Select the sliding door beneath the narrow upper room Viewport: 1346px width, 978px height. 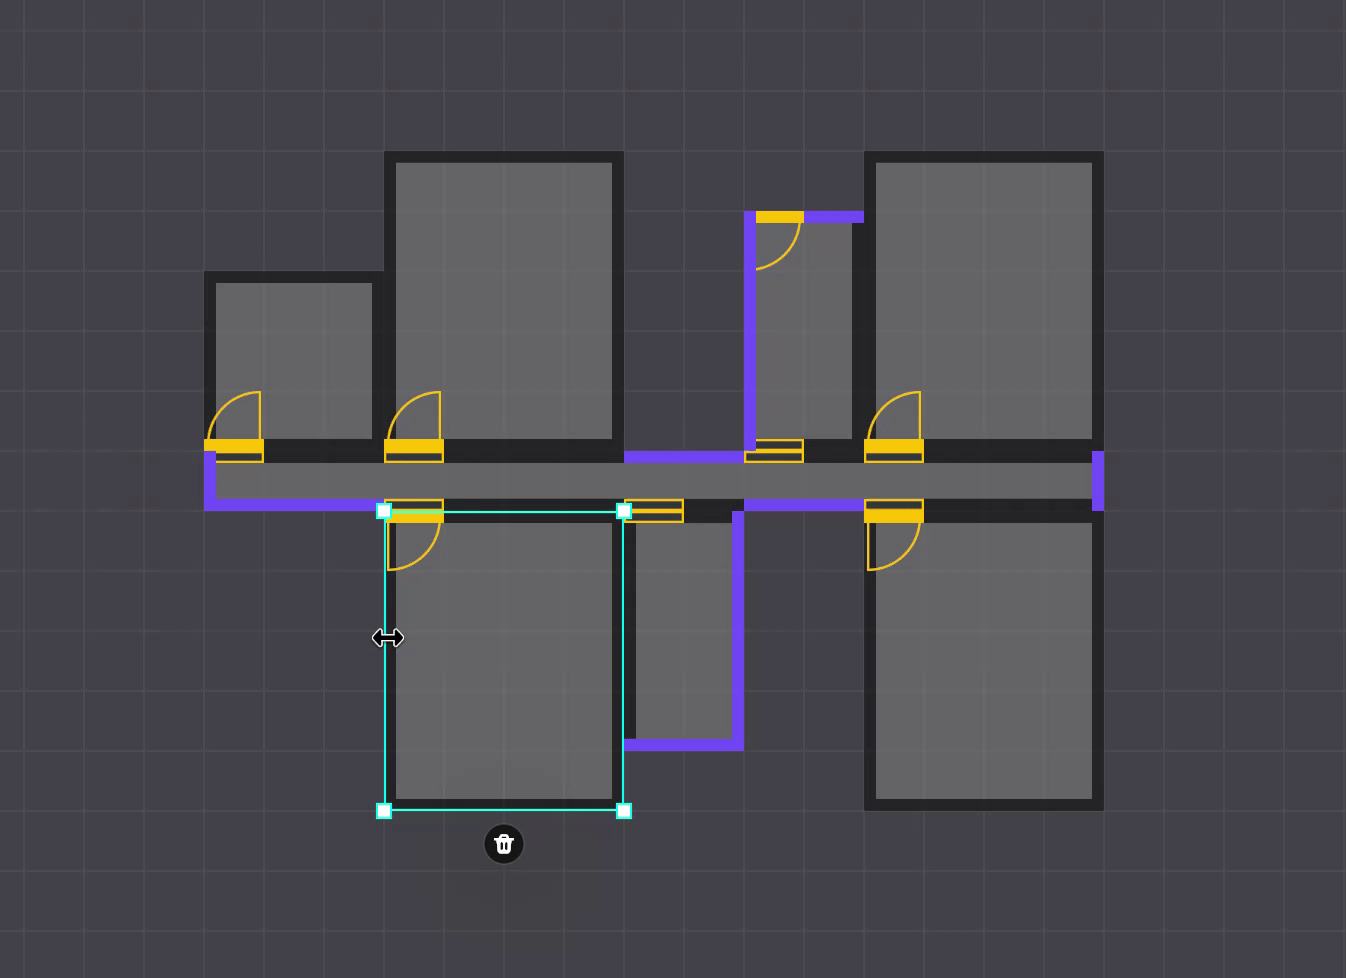click(774, 451)
